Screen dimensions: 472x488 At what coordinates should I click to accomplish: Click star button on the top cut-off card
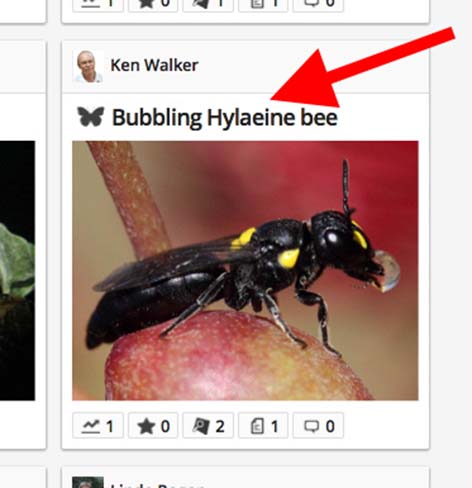(x=153, y=5)
